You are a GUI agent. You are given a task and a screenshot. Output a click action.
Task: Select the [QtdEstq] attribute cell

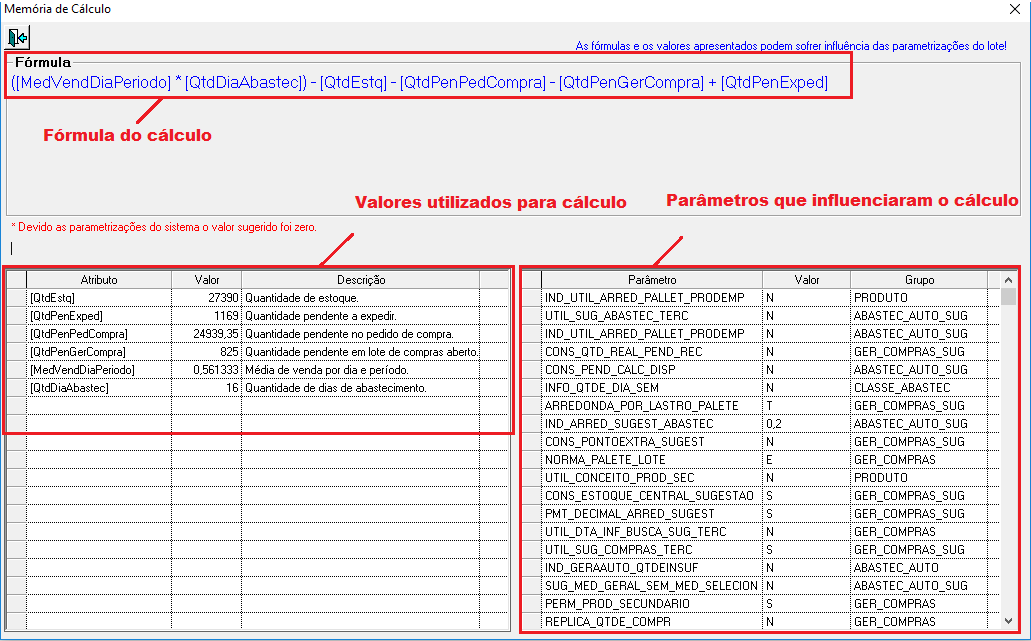99,298
